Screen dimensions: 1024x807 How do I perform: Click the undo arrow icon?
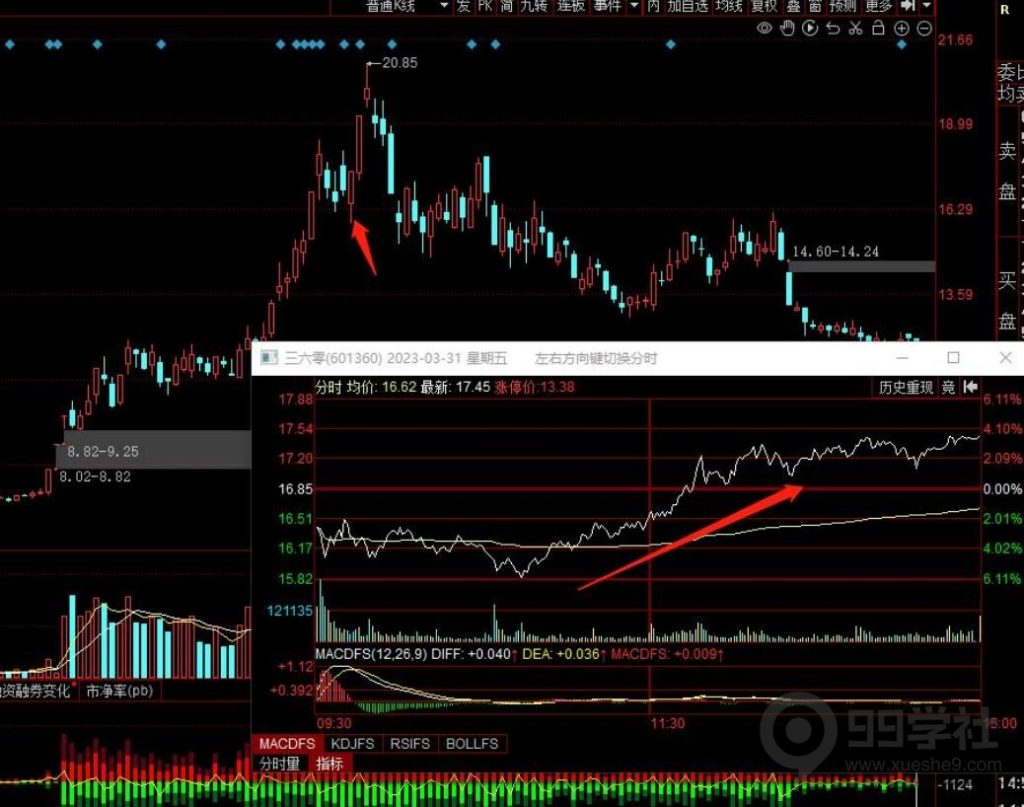coord(832,28)
